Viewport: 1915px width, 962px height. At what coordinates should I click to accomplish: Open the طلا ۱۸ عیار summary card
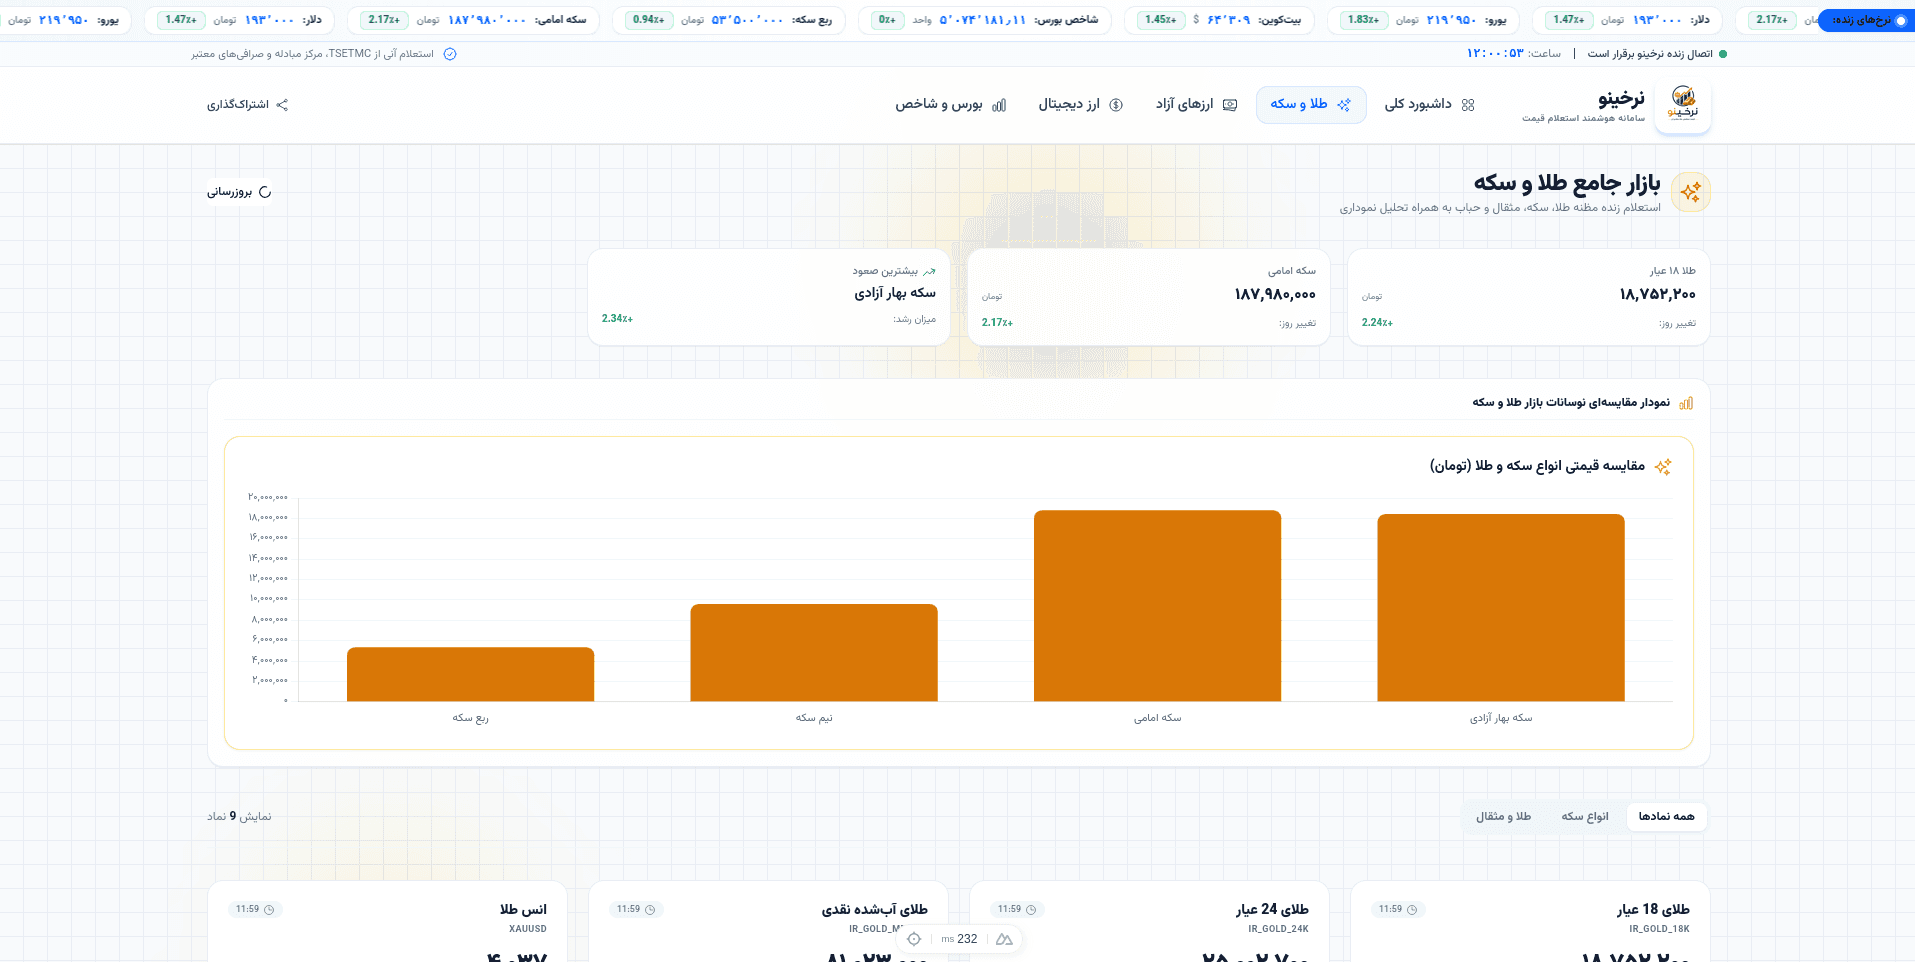(1528, 297)
